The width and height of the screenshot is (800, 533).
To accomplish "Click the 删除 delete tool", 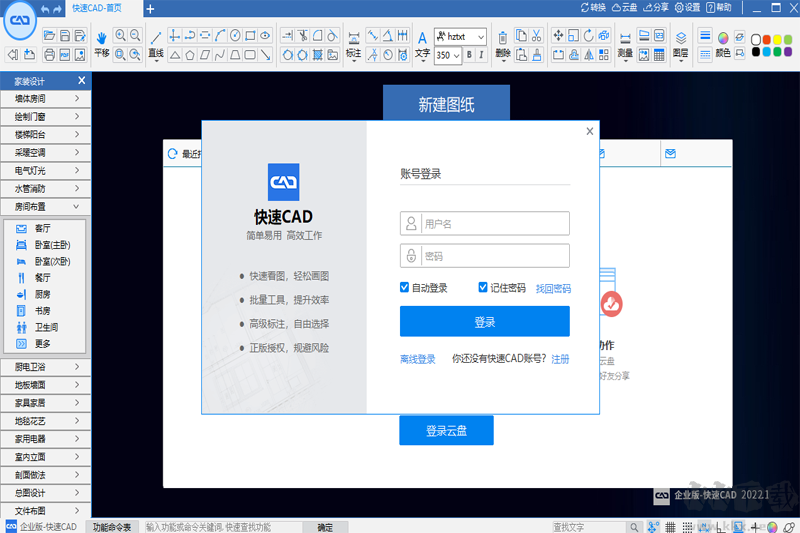I will 502,43.
